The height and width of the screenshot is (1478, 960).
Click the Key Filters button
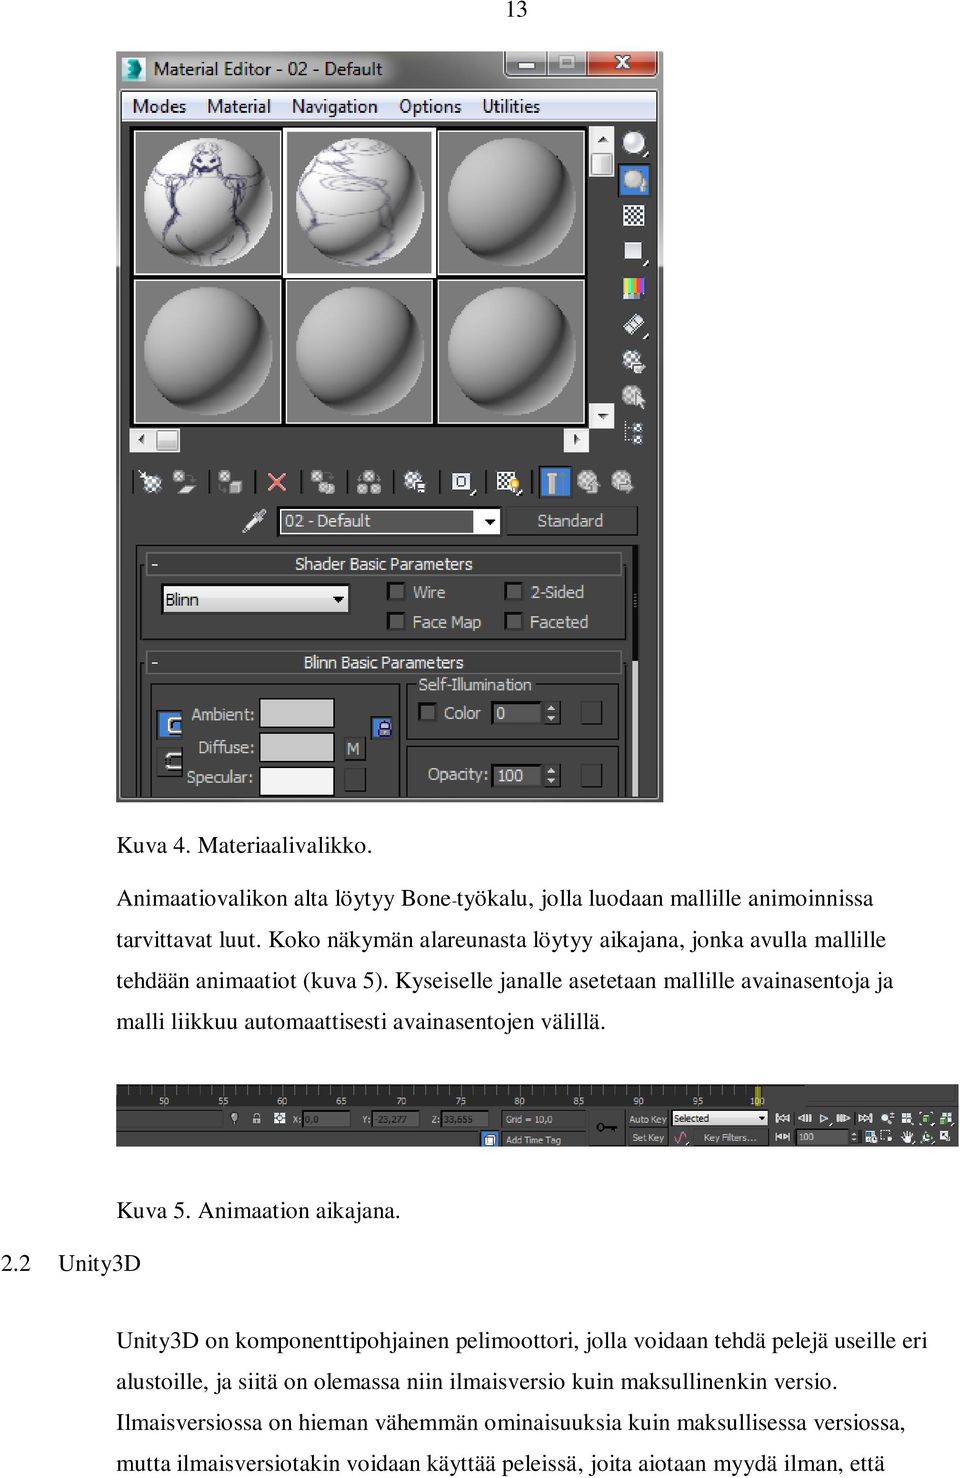730,1138
